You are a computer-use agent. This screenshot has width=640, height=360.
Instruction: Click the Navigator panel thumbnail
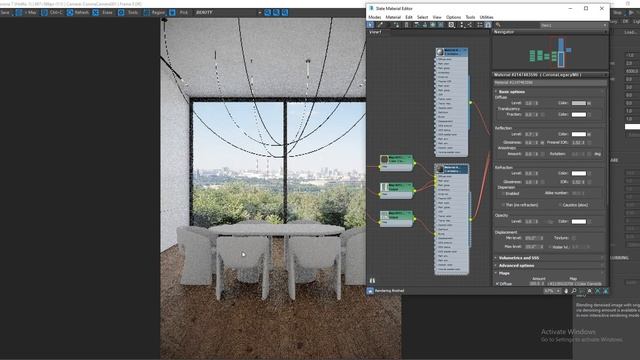[x=549, y=53]
